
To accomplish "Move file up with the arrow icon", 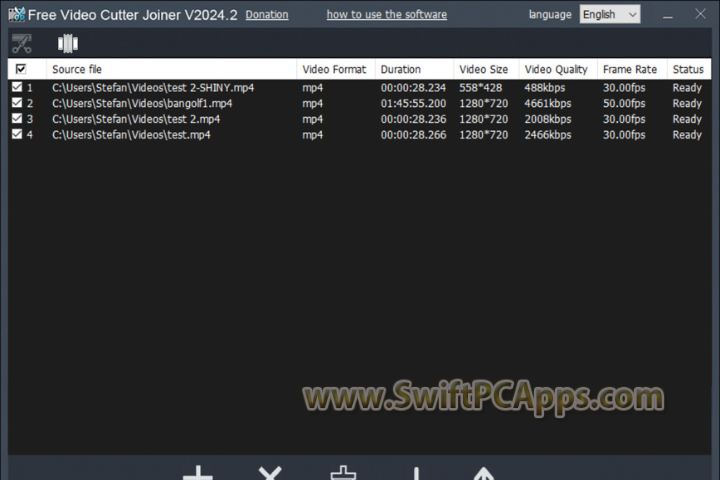I will [484, 474].
